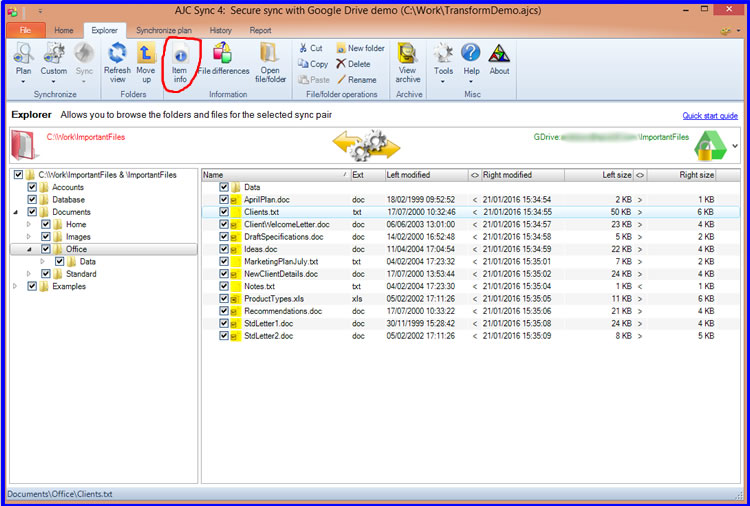Image resolution: width=750 pixels, height=506 pixels.
Task: Collapse the Office tree node
Action: (29, 250)
